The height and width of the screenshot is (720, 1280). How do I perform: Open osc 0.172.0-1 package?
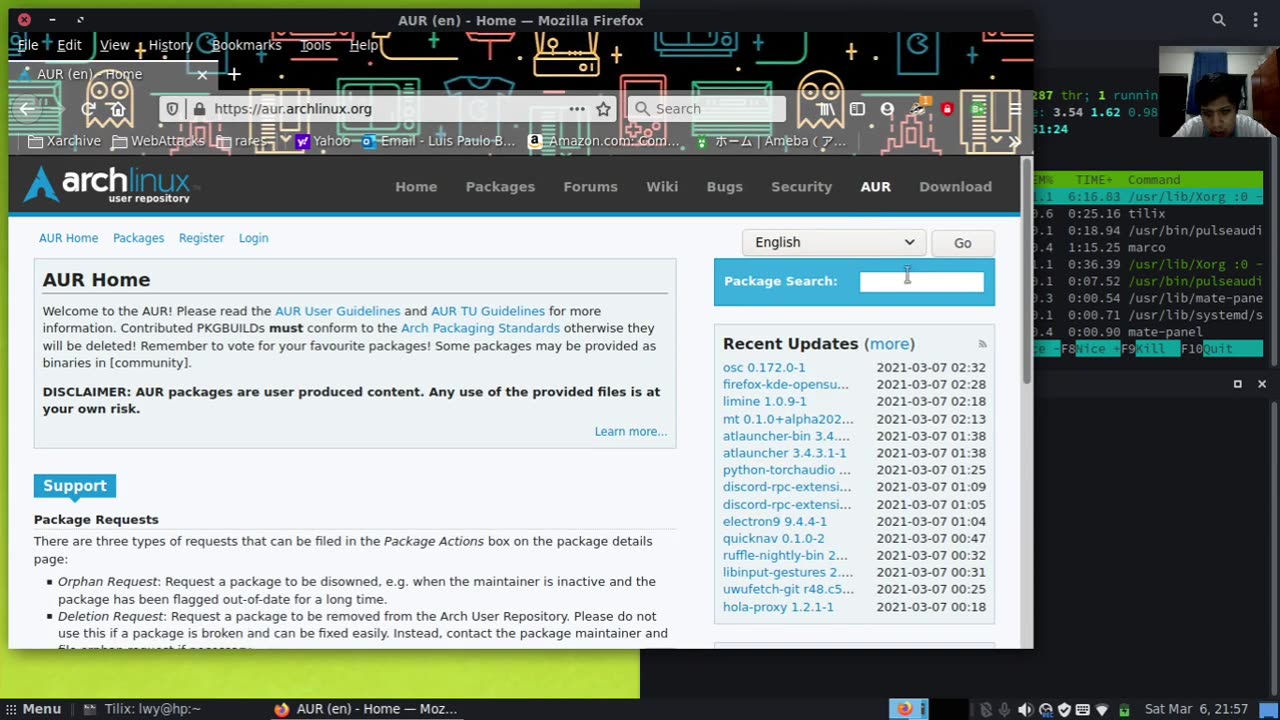[764, 368]
